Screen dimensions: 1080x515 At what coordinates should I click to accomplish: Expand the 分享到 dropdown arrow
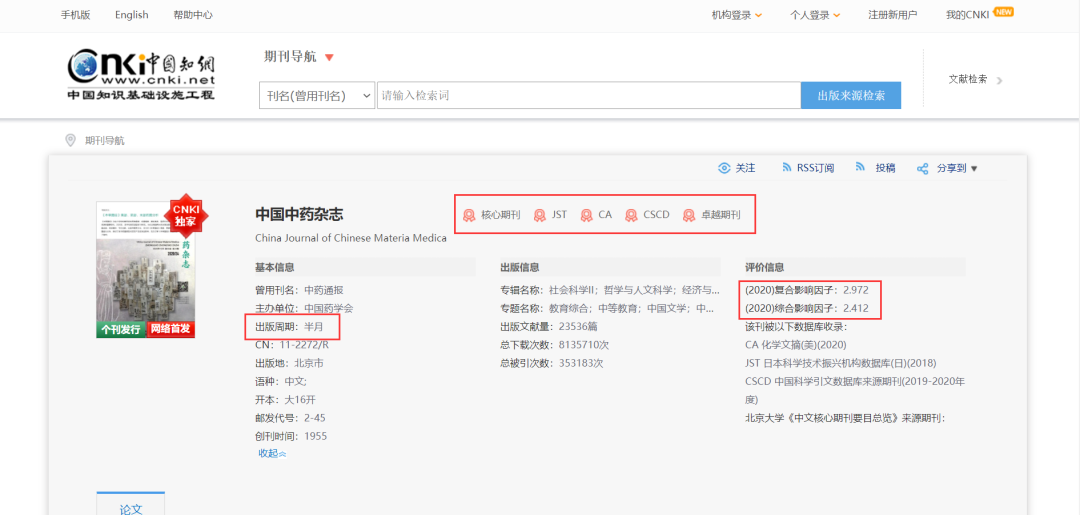click(974, 169)
